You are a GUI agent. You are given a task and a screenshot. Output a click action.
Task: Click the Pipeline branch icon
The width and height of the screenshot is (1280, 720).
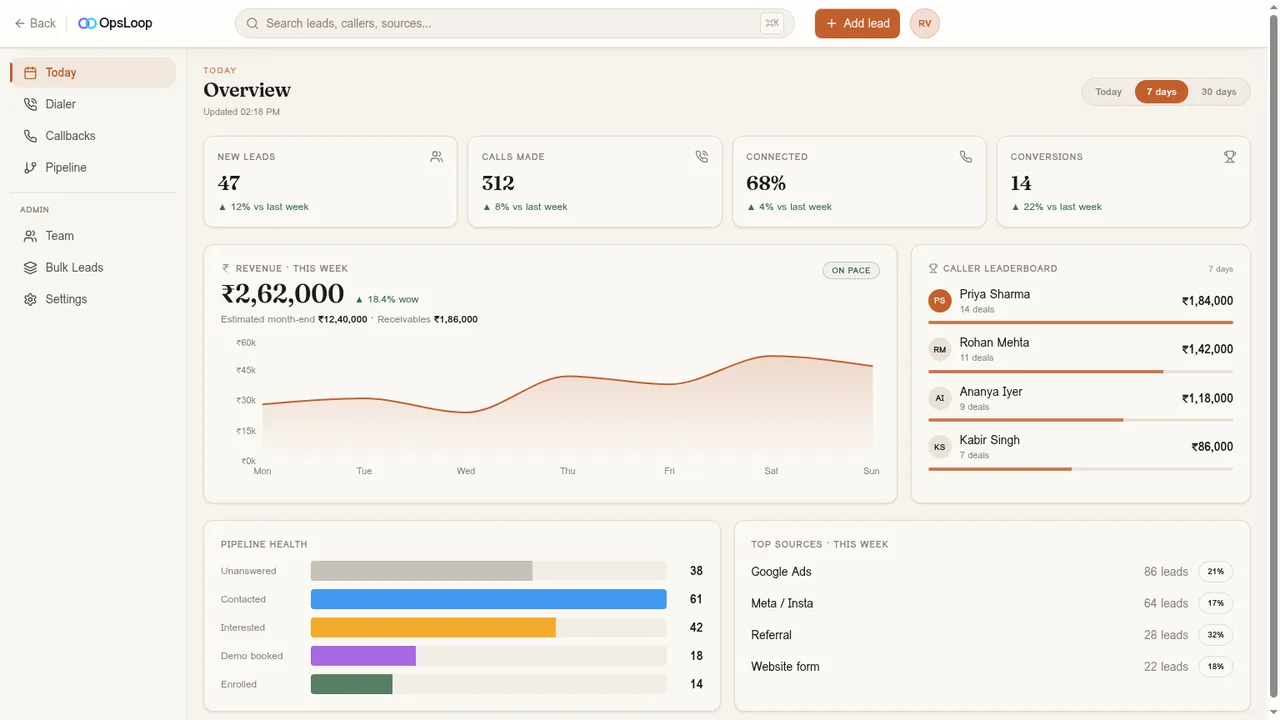point(30,167)
